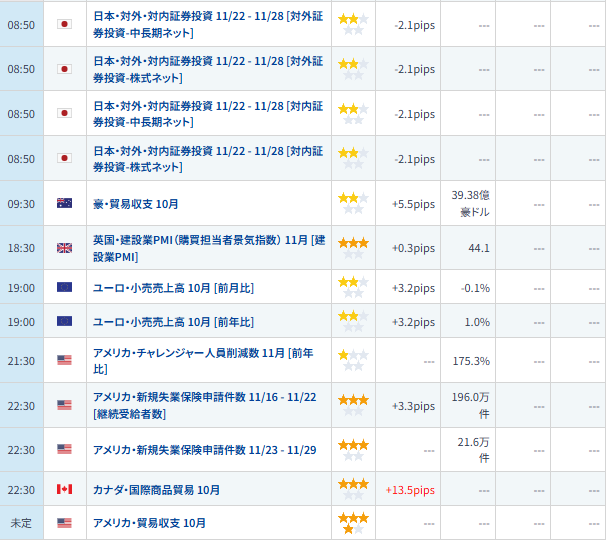Image resolution: width=611 pixels, height=541 pixels.
Task: Open the 対内証券投資-株式ネット event link
Action: (208, 159)
